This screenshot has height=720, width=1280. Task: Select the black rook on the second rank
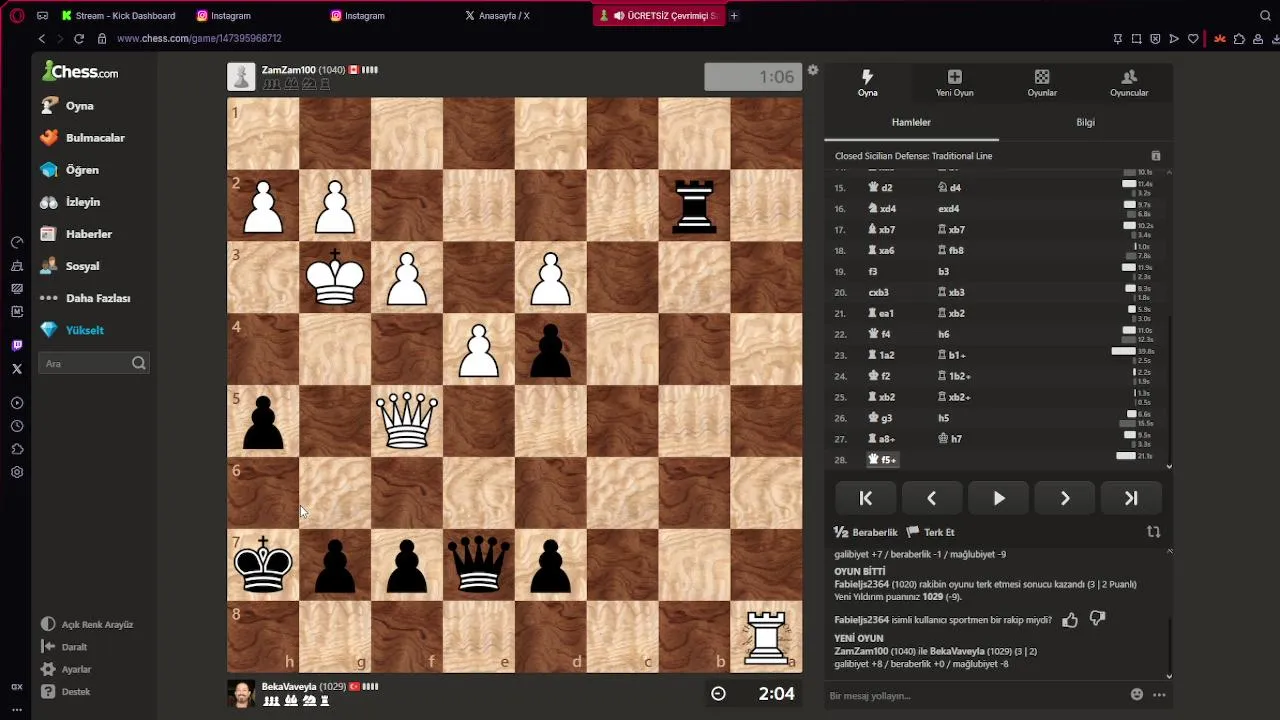pyautogui.click(x=694, y=206)
